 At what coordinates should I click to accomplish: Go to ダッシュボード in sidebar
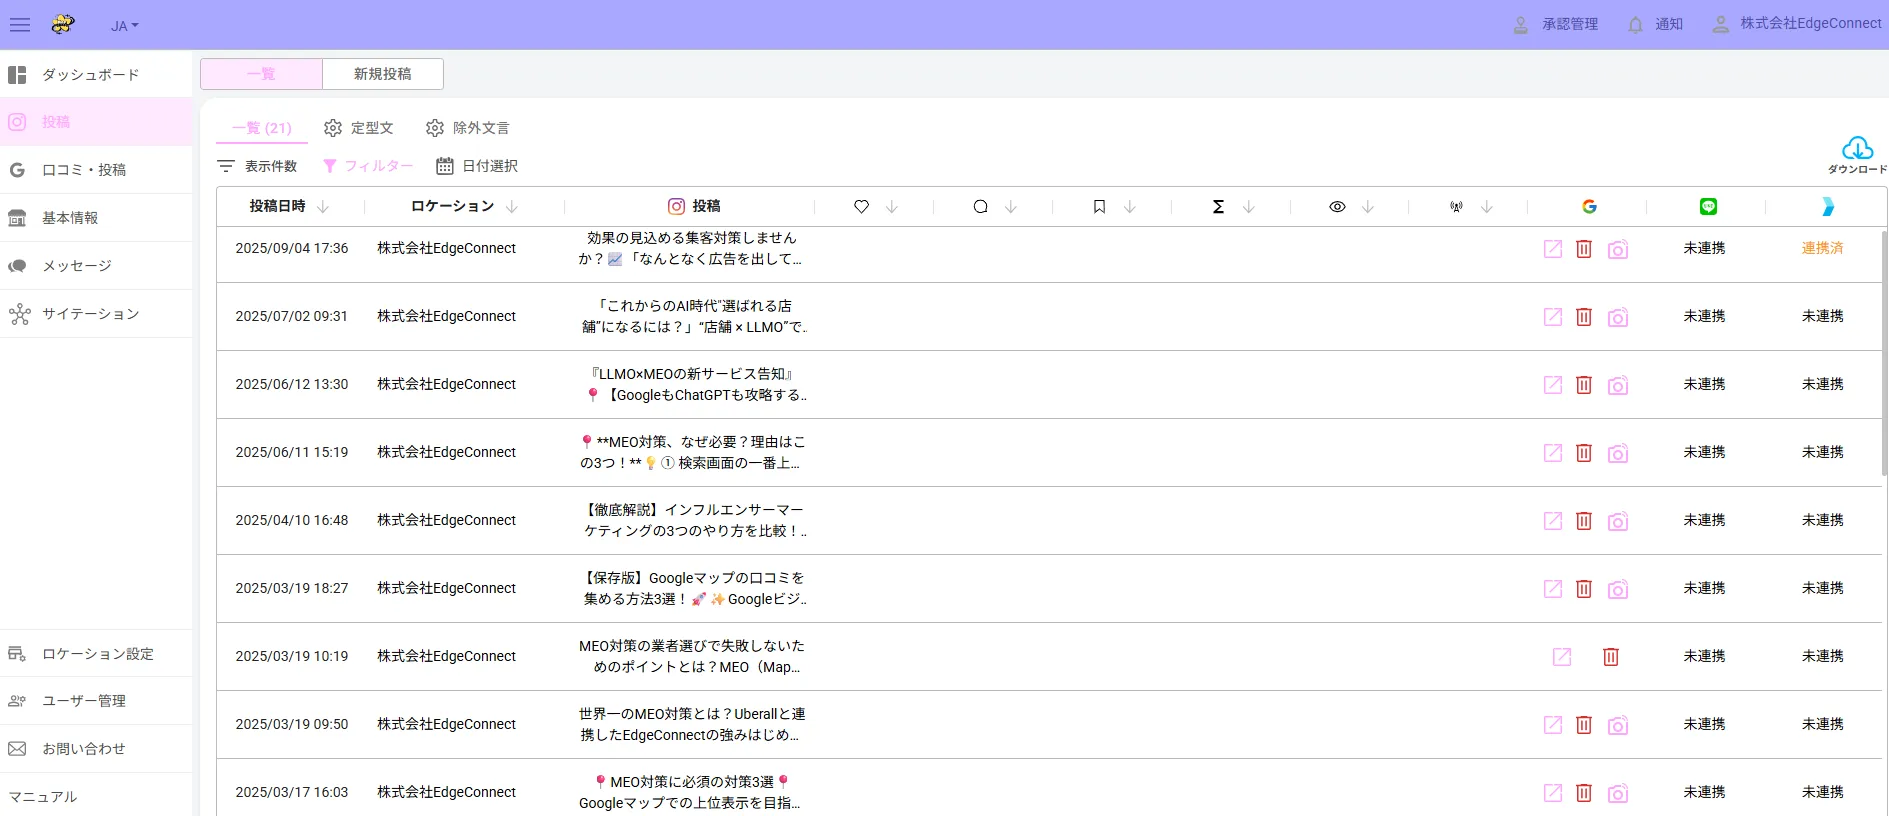pos(90,75)
